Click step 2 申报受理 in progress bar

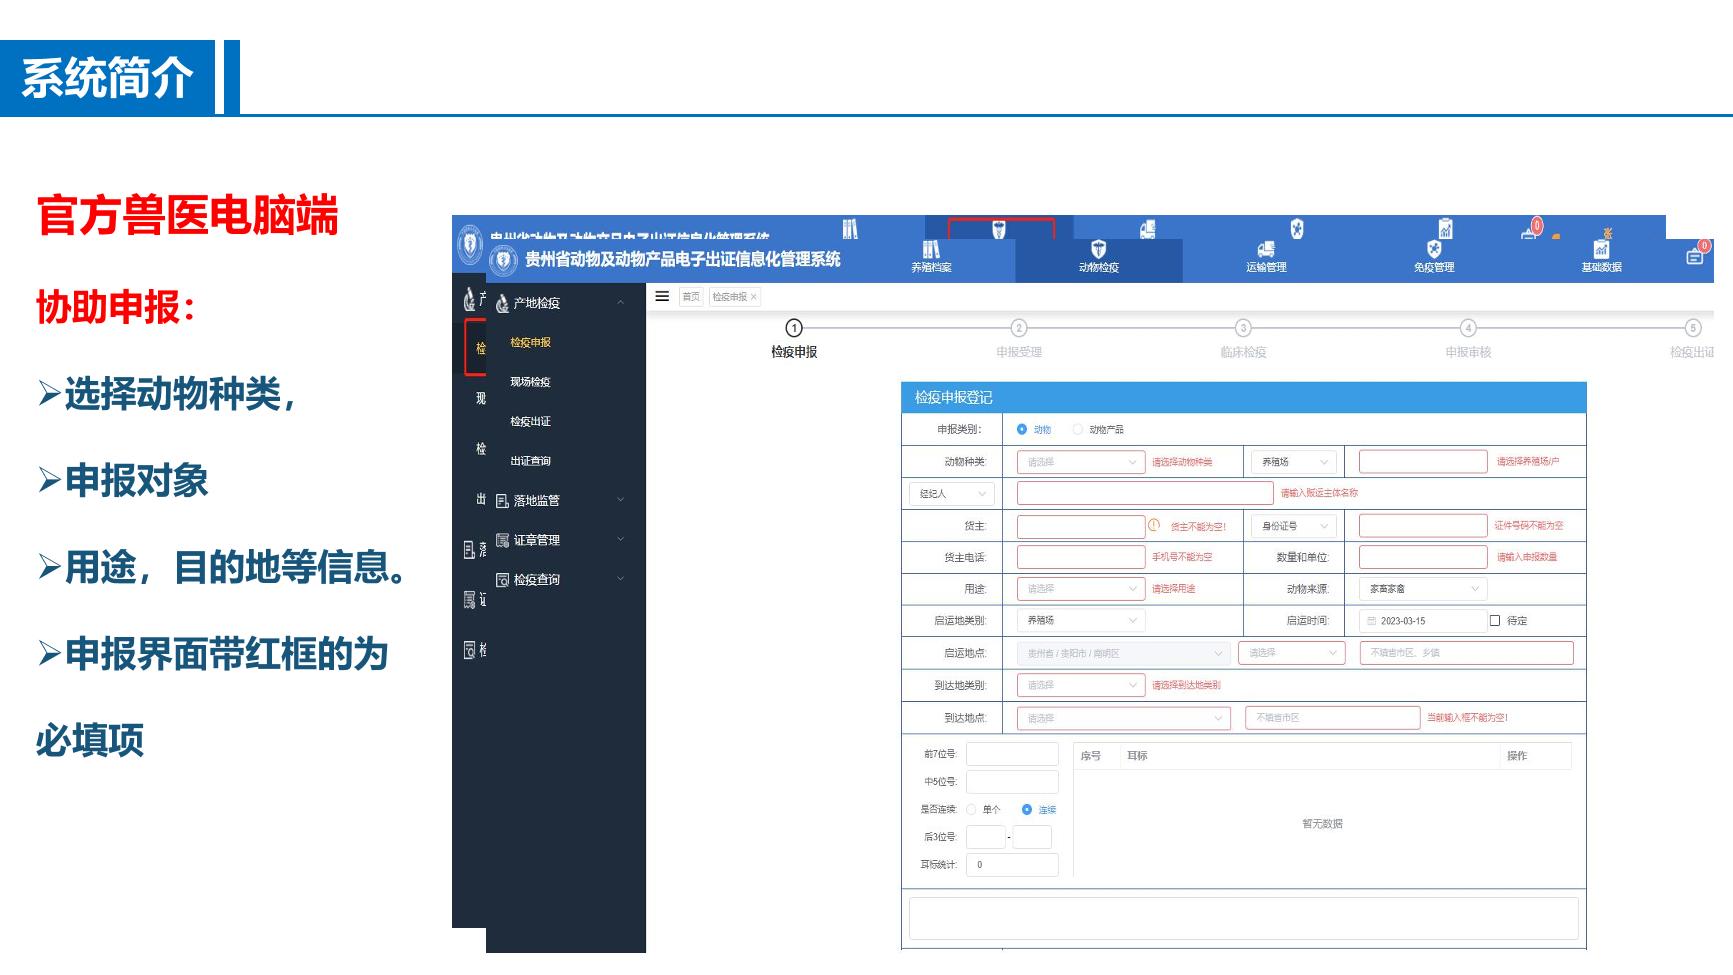click(x=1019, y=329)
